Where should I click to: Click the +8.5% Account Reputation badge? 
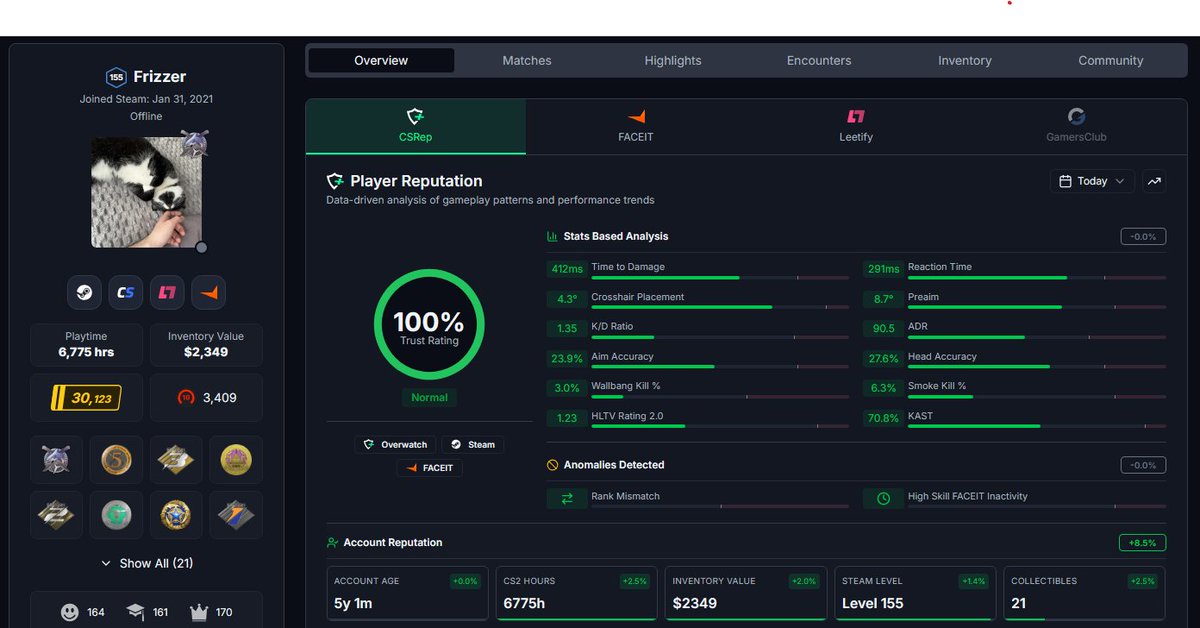pyautogui.click(x=1142, y=543)
